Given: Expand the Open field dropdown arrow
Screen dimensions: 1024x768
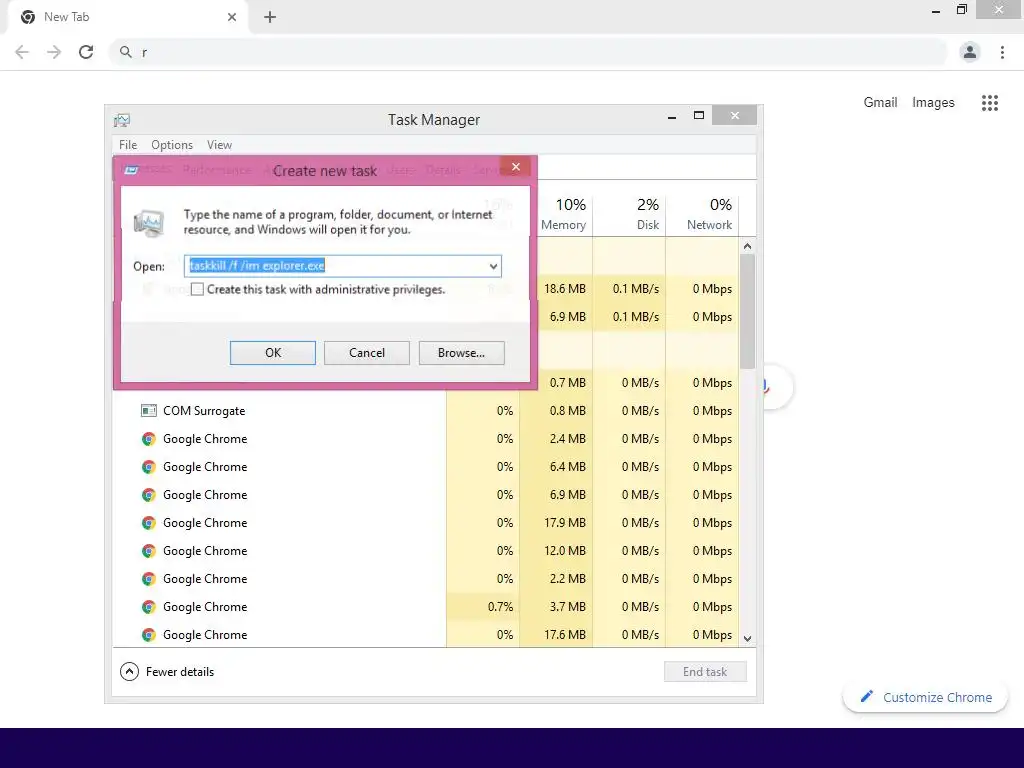Looking at the screenshot, I should pyautogui.click(x=493, y=266).
